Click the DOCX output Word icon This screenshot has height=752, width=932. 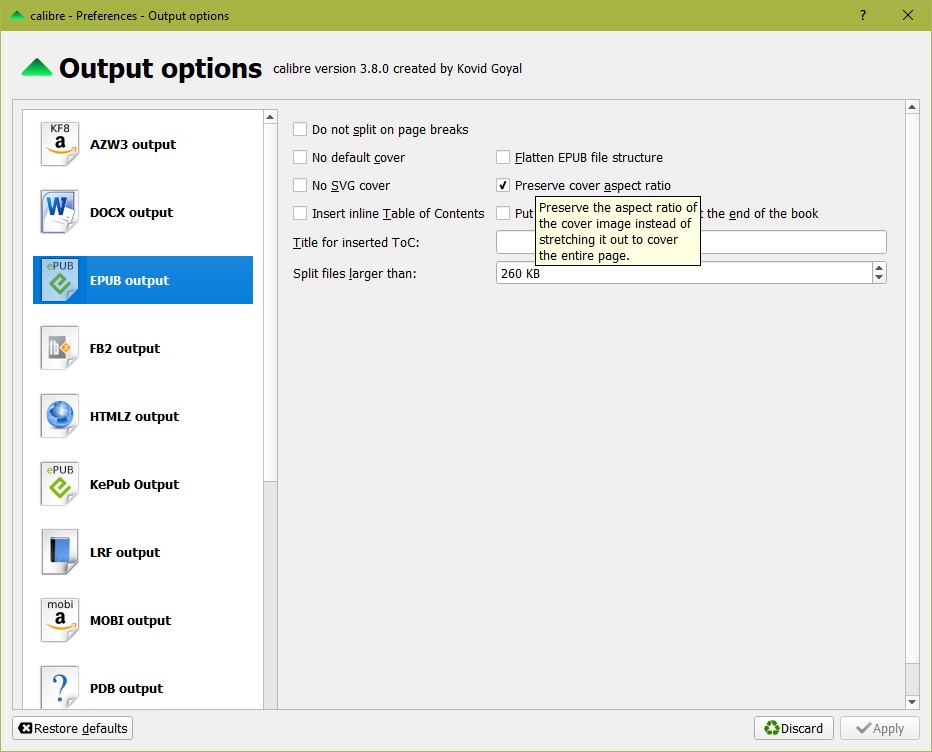(60, 212)
